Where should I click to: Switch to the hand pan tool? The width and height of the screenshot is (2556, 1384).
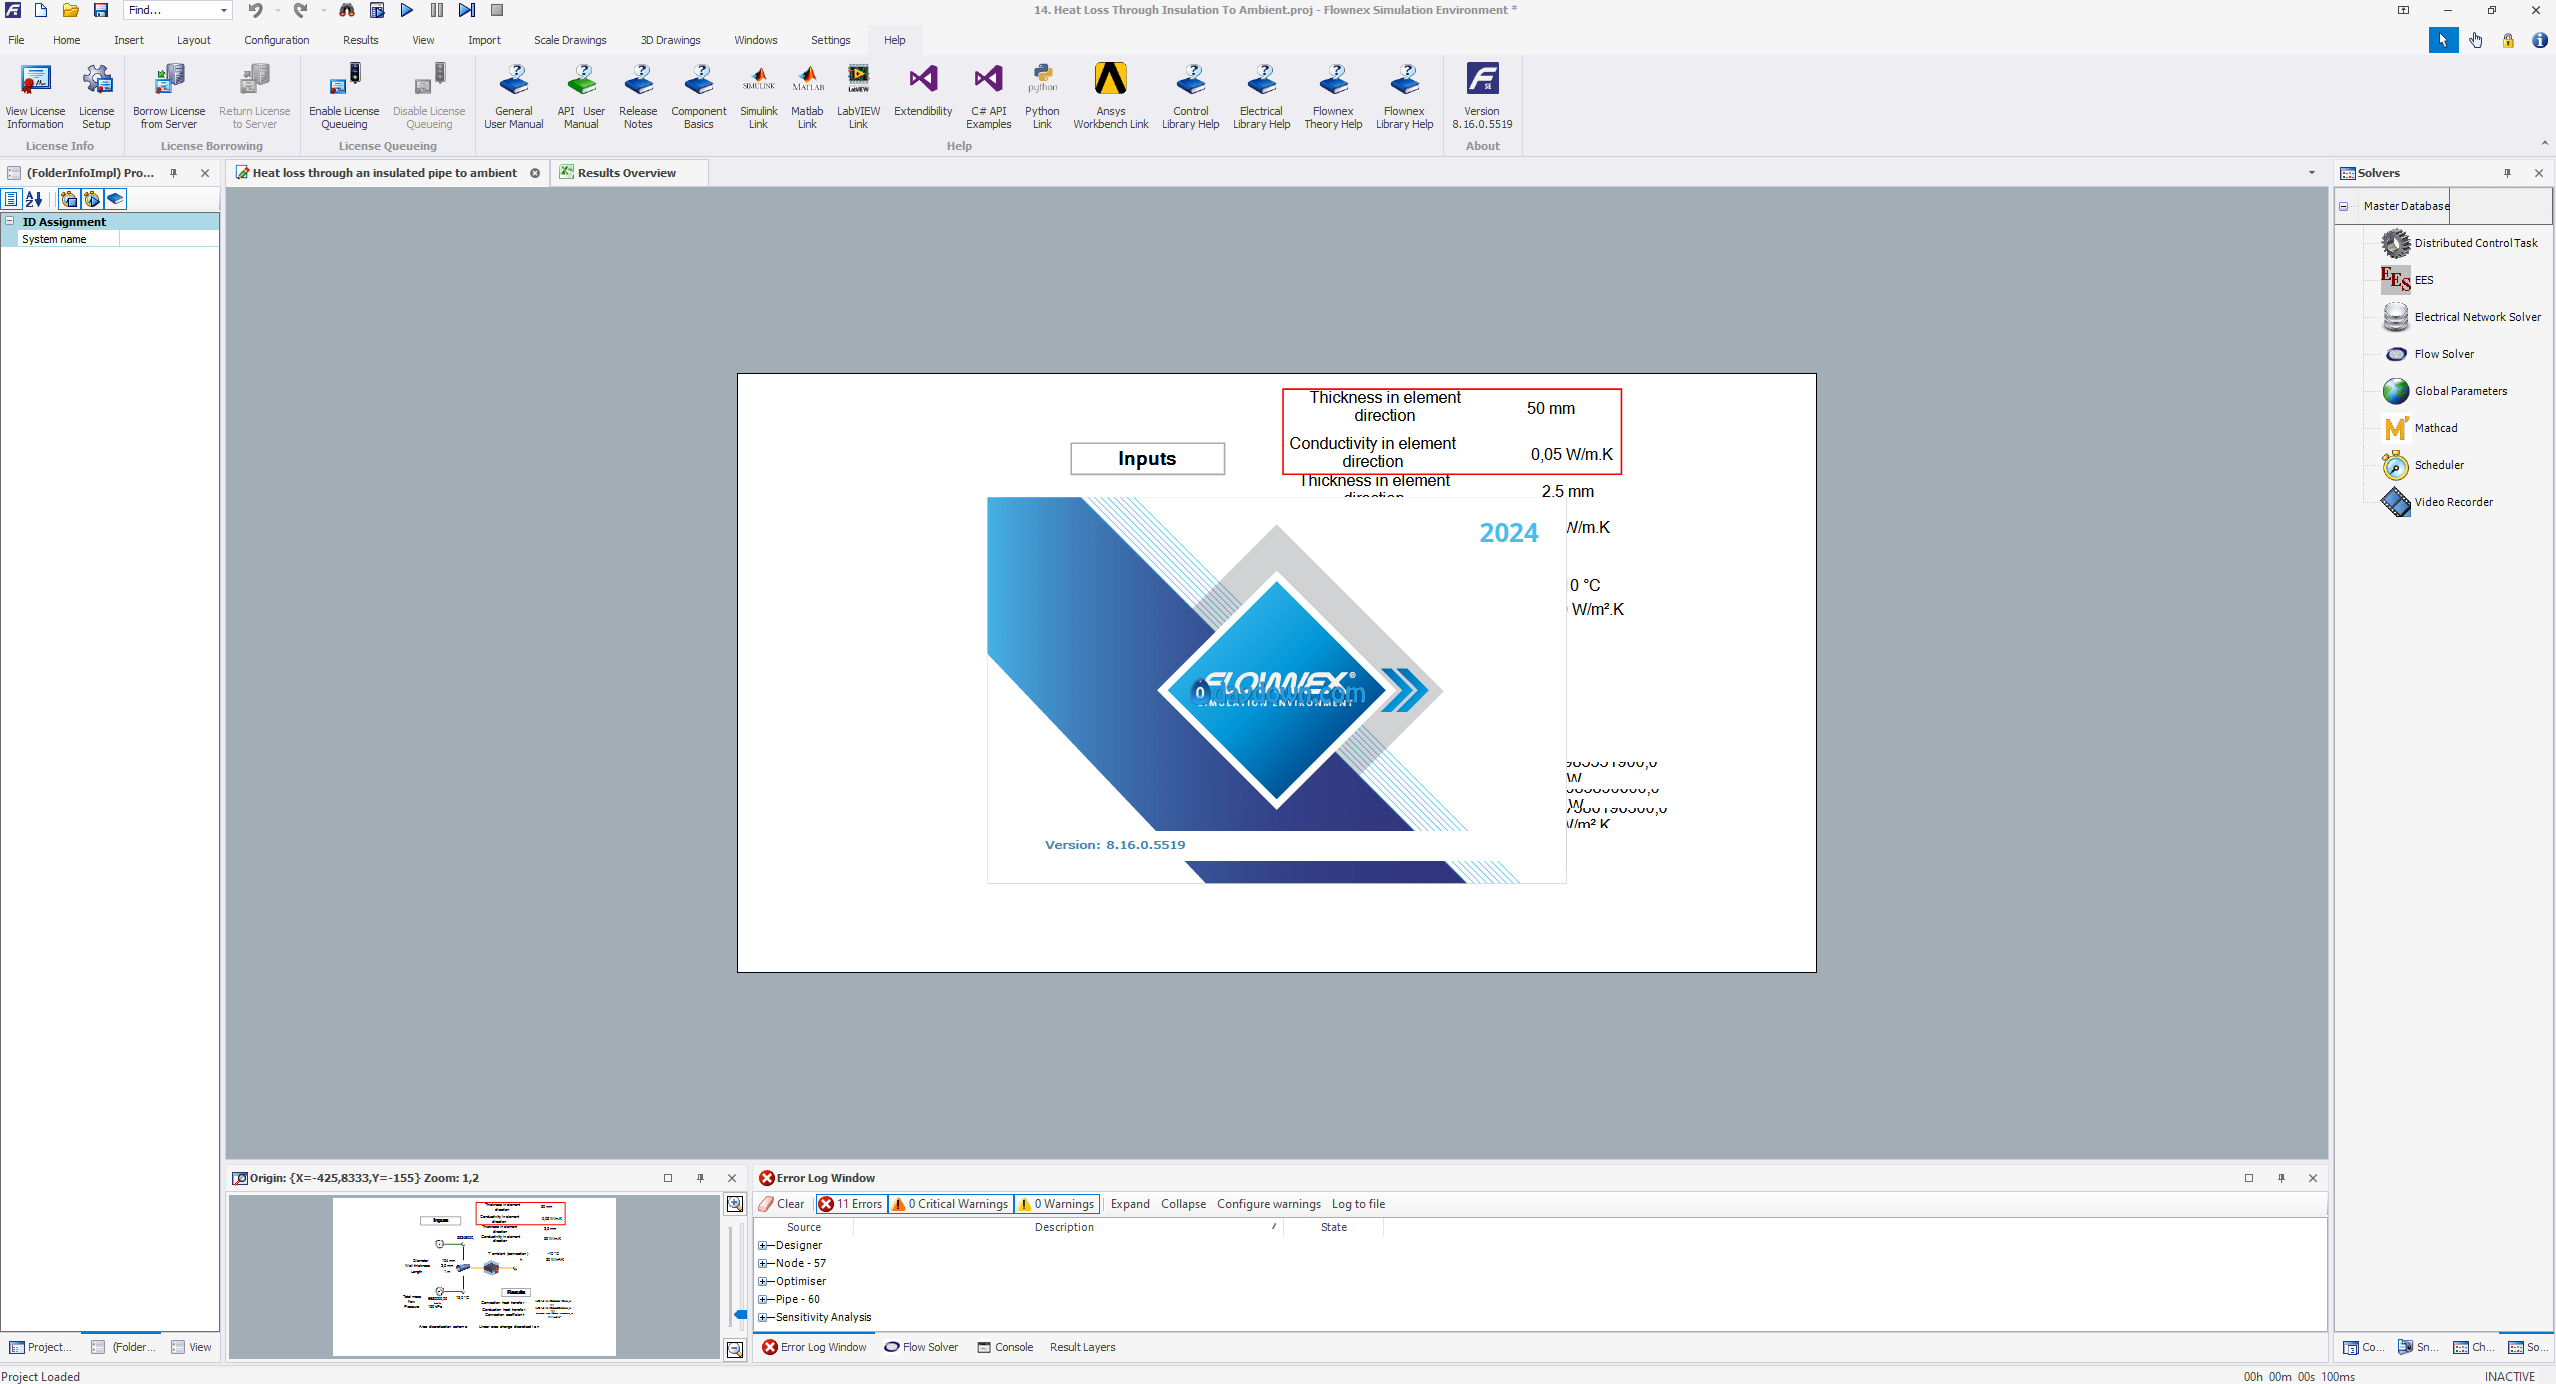point(2476,40)
